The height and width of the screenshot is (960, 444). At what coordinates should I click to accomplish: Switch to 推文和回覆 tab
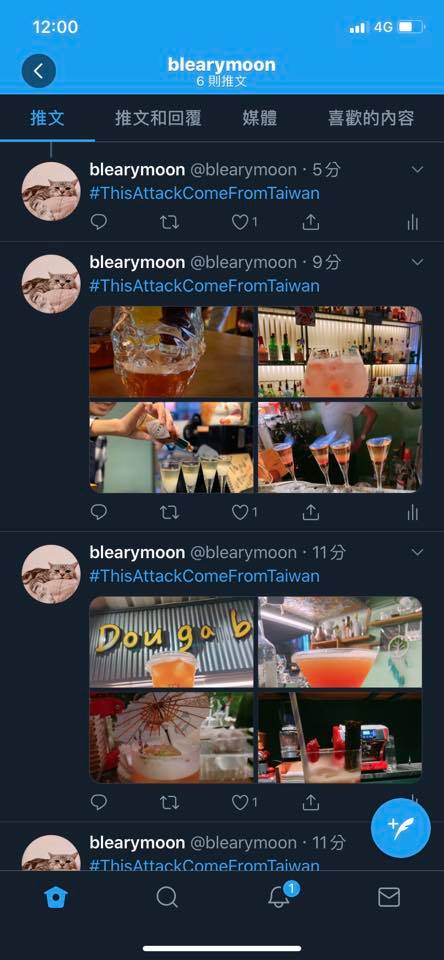click(158, 118)
